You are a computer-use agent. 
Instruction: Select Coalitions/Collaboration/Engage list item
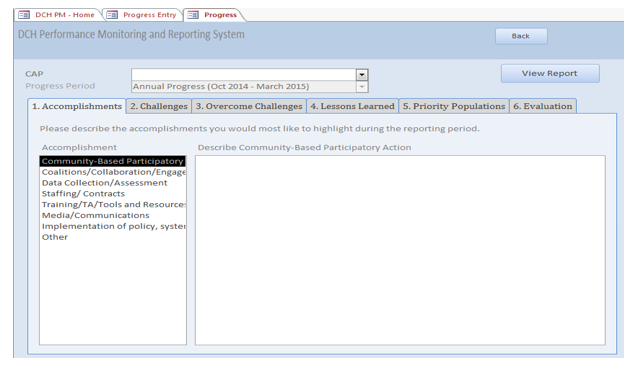point(113,172)
